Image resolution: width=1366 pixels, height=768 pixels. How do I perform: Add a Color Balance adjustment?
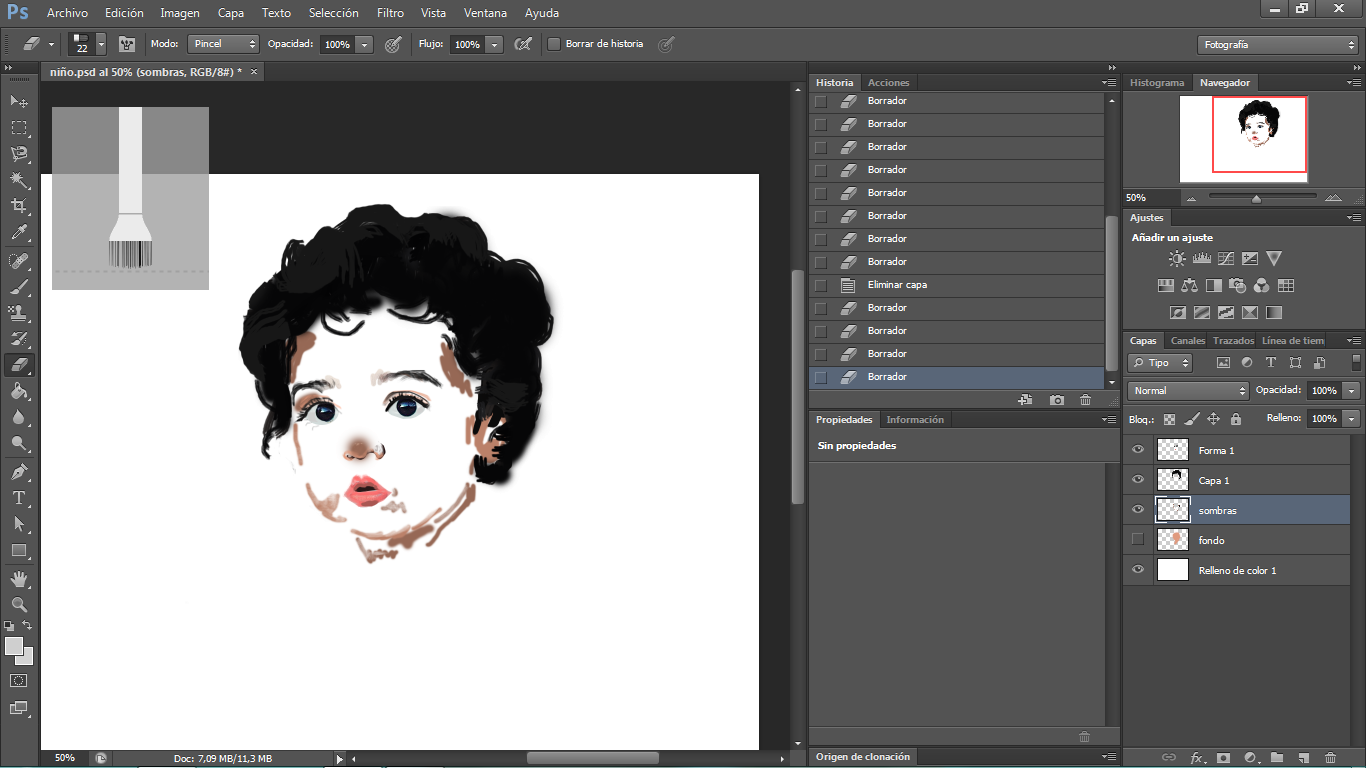[1189, 285]
